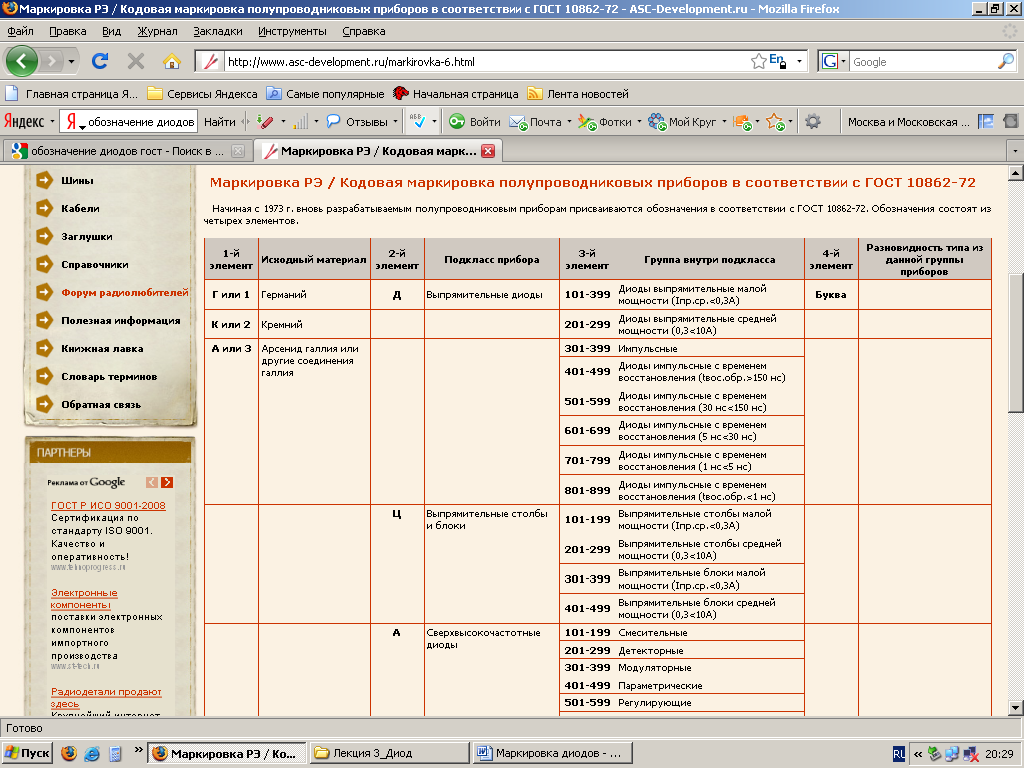
Task: Open ad link Электронные компоненты
Action: [84, 599]
